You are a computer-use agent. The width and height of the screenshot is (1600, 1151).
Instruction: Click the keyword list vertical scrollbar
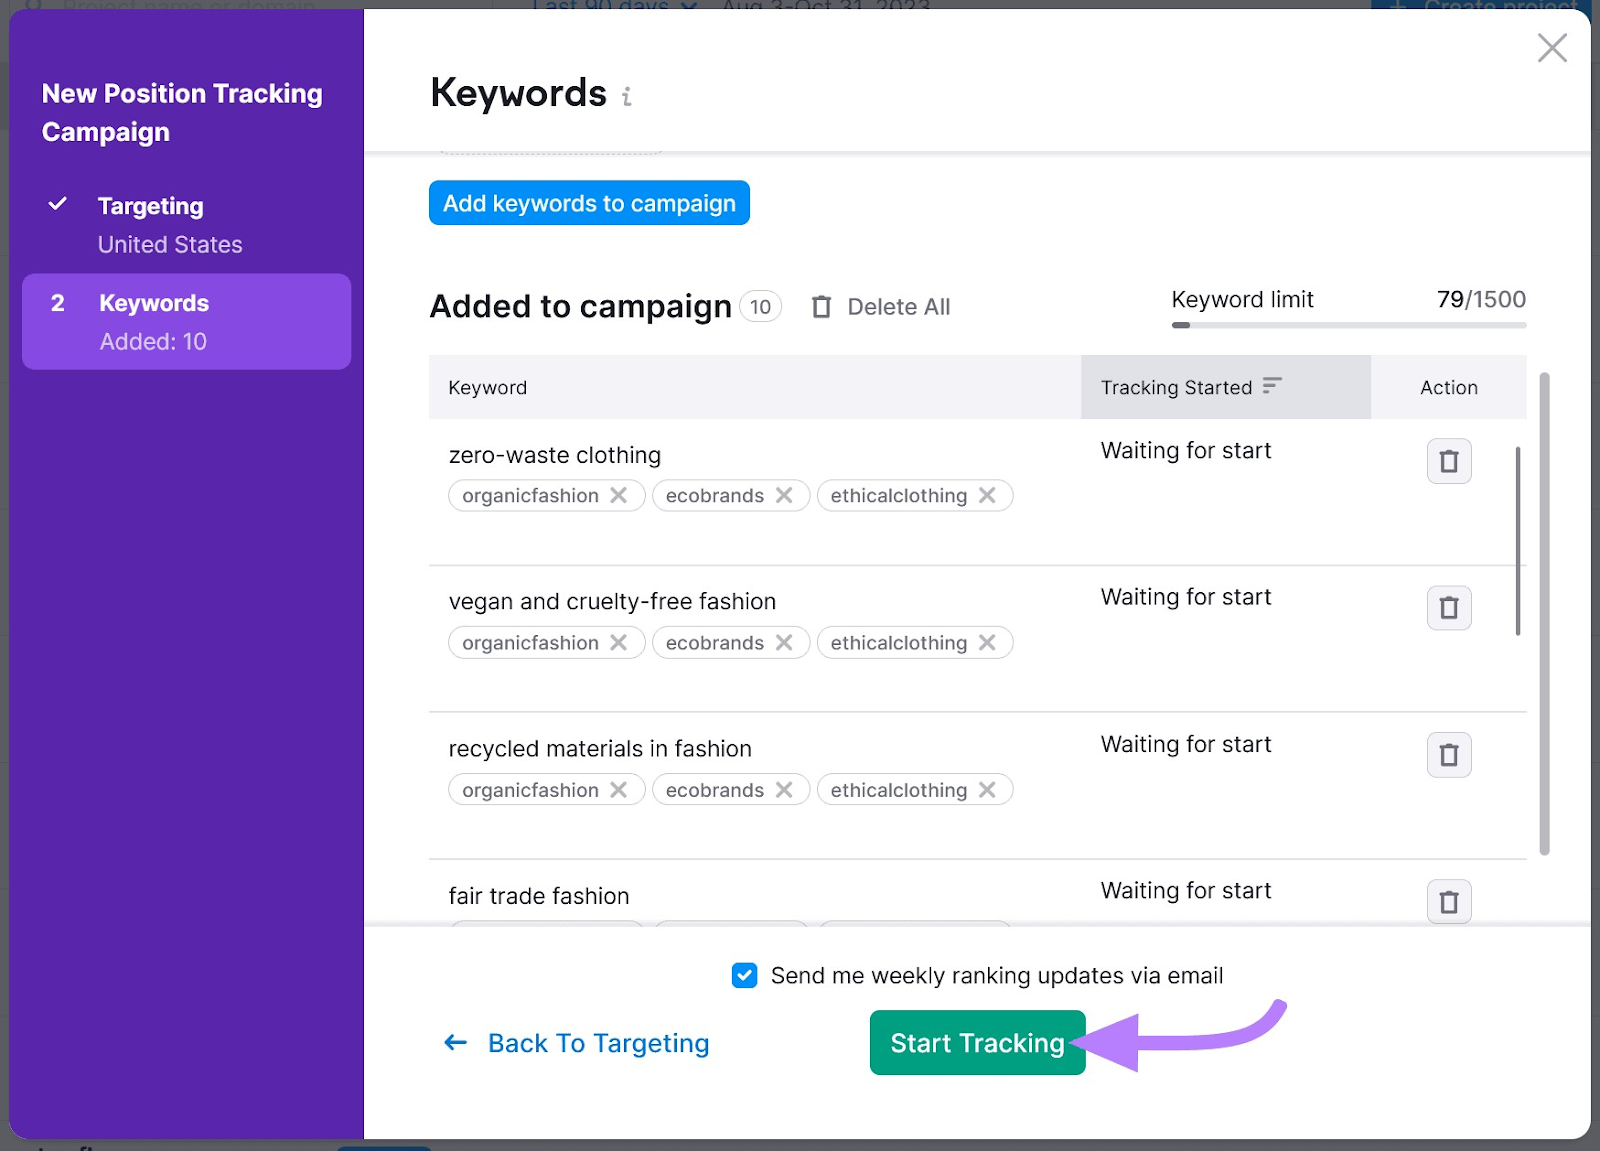pyautogui.click(x=1544, y=612)
